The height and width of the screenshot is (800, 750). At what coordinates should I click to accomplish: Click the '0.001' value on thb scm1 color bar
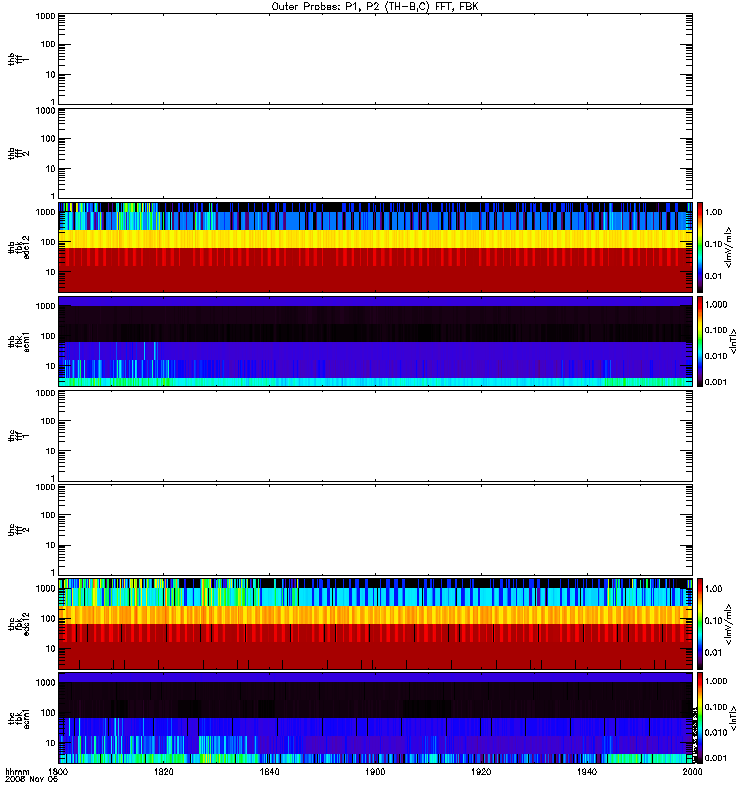[716, 382]
